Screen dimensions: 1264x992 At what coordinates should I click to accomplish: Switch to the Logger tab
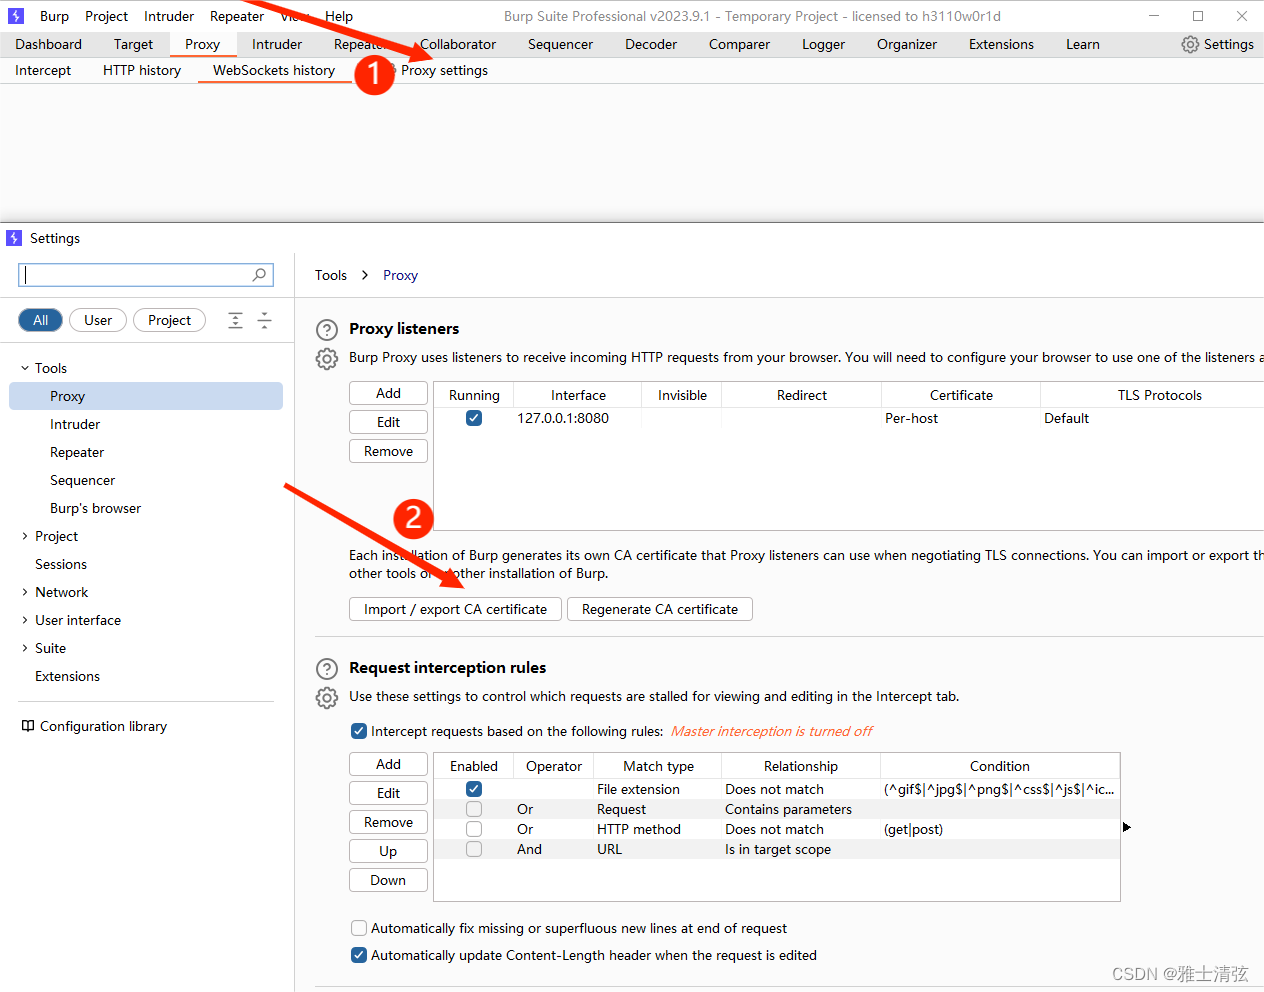823,44
